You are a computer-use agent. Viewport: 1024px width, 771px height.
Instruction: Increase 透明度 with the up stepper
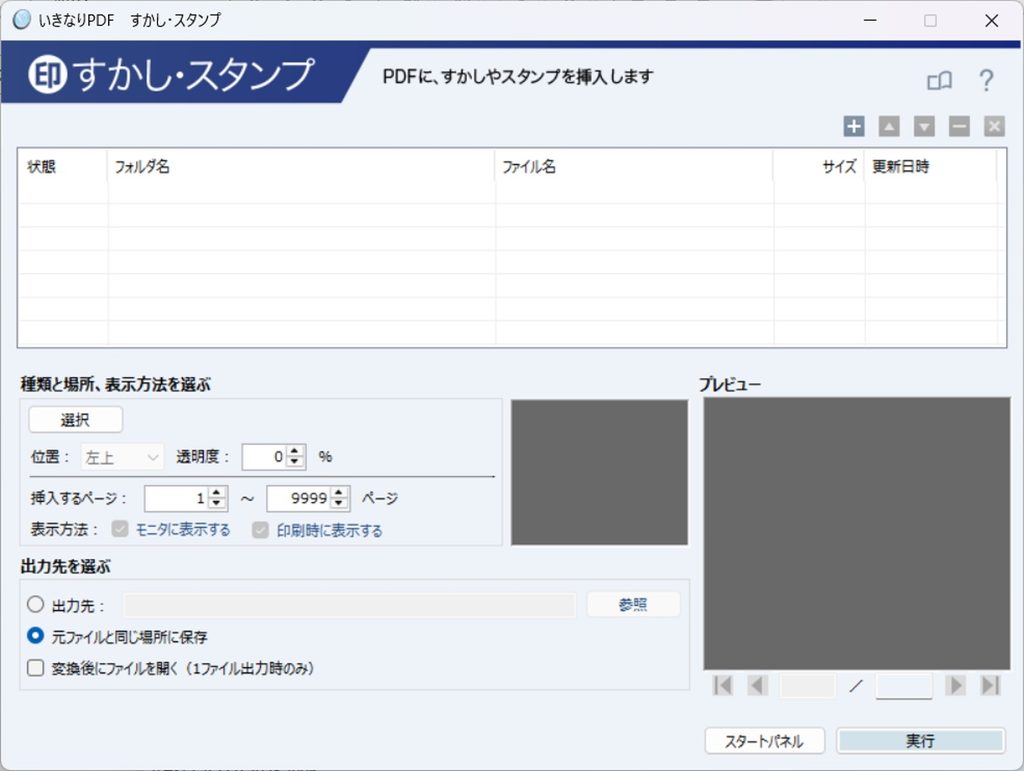coord(295,451)
